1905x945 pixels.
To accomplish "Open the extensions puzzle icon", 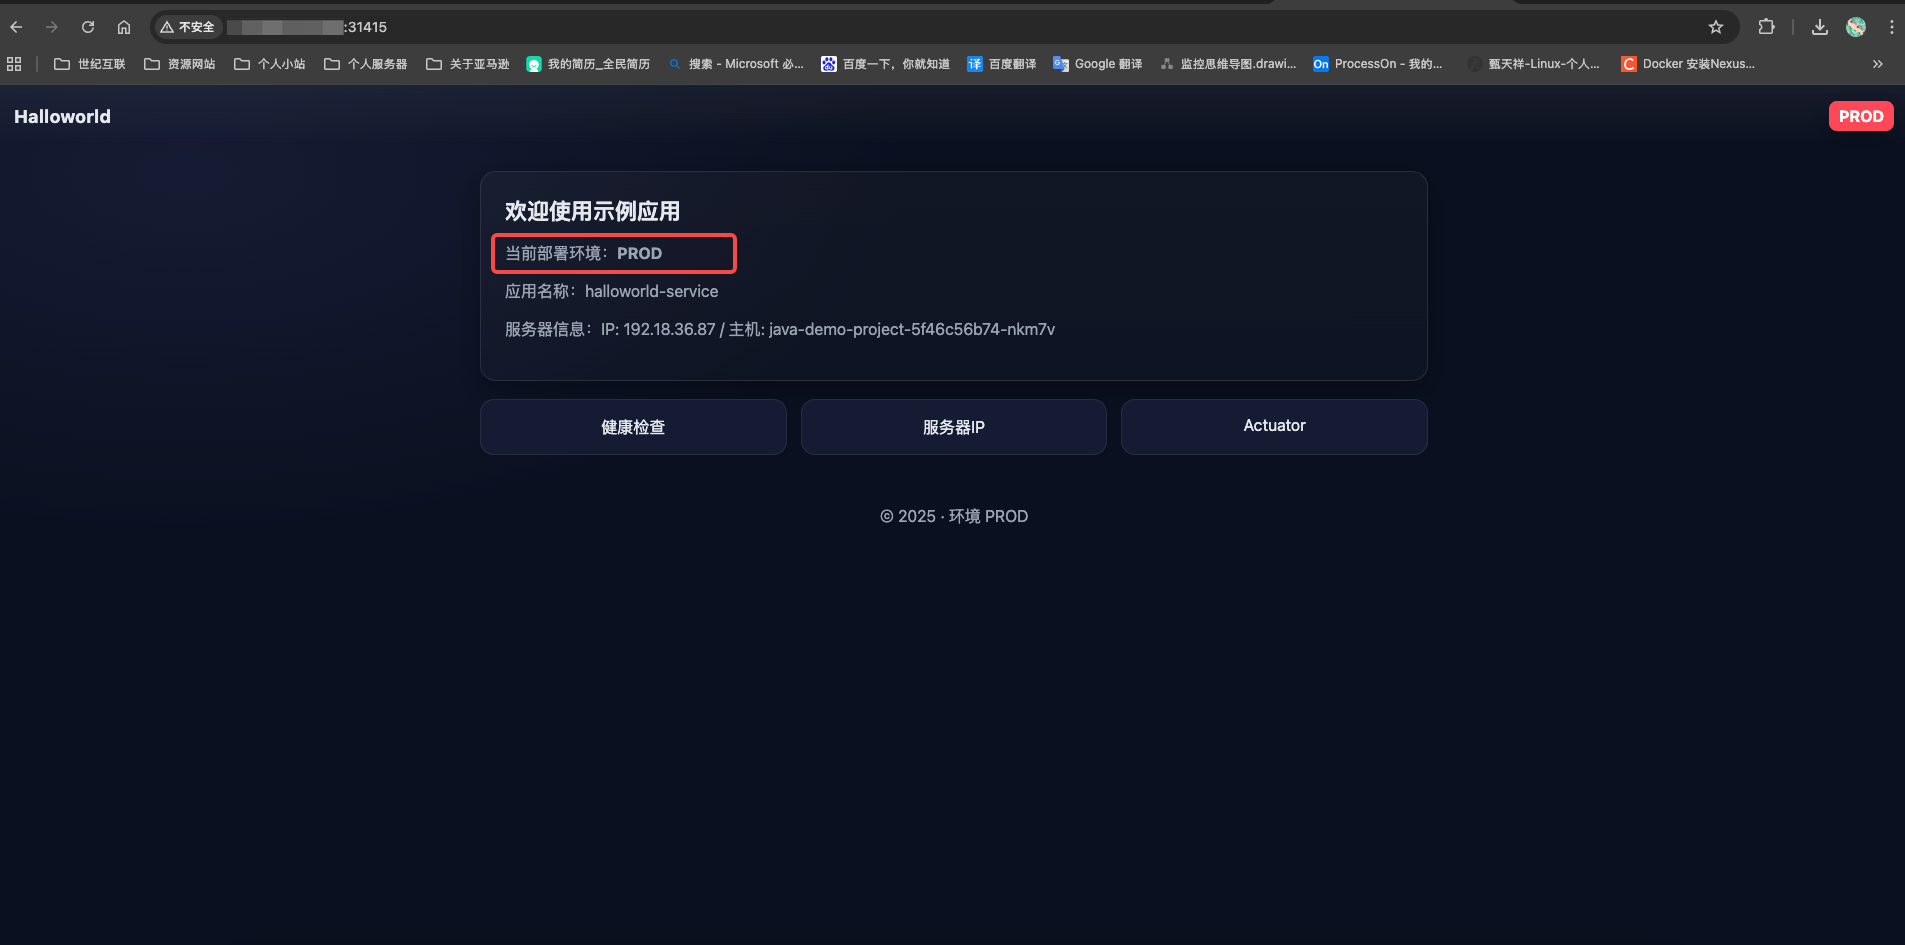I will click(x=1767, y=27).
